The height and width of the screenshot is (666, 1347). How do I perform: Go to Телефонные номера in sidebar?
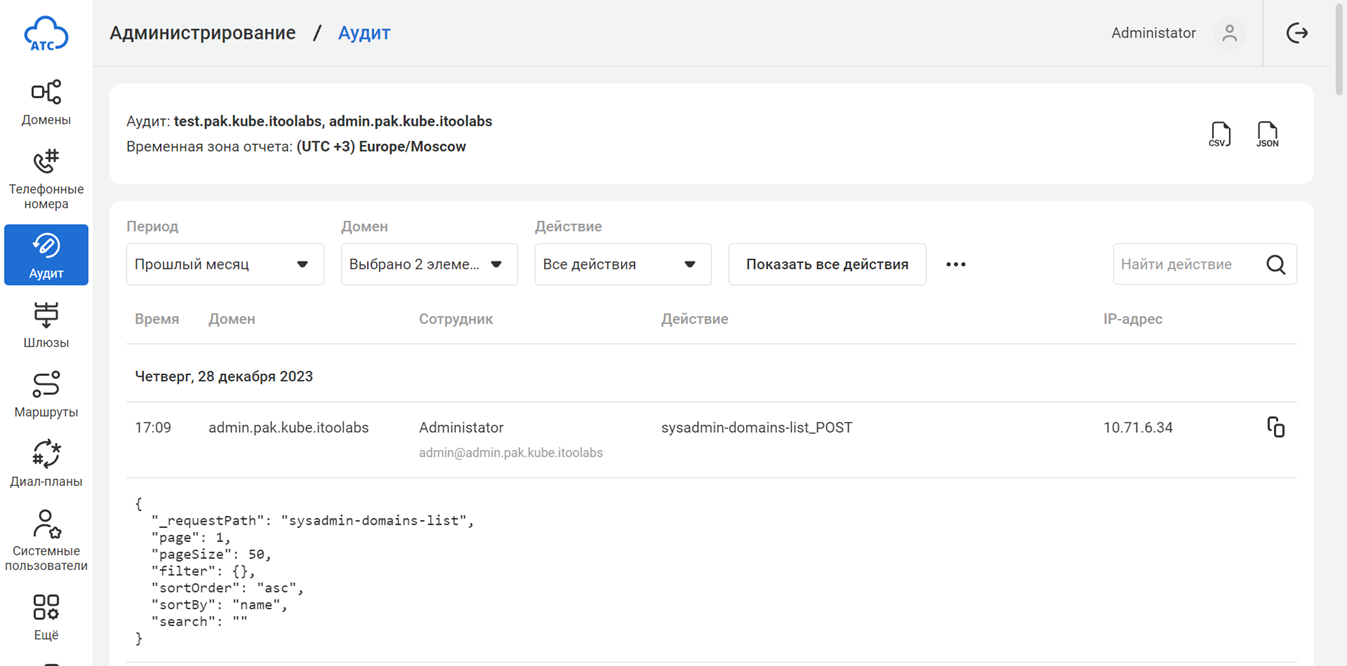[46, 179]
